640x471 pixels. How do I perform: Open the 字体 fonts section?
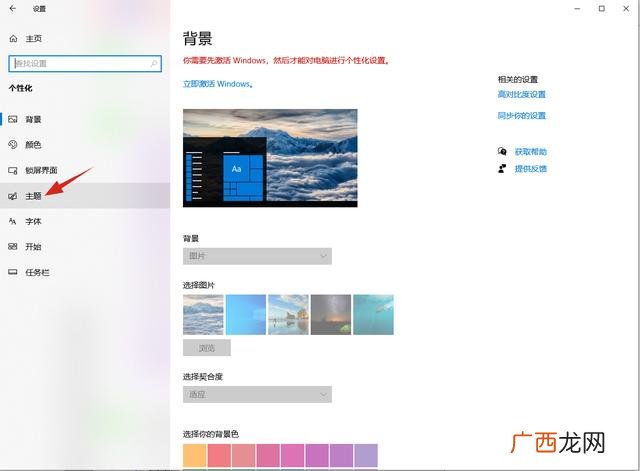pyautogui.click(x=85, y=221)
